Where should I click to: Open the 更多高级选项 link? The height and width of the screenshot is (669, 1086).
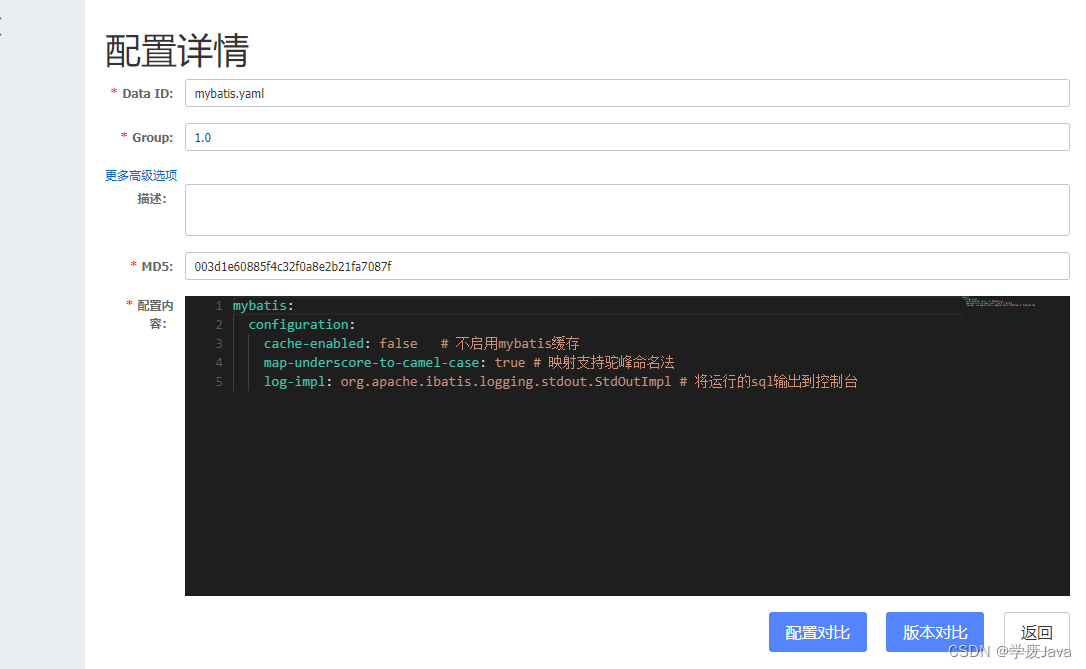point(141,175)
